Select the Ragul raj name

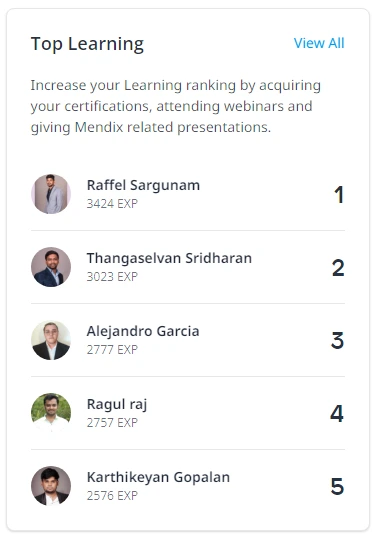coord(117,405)
